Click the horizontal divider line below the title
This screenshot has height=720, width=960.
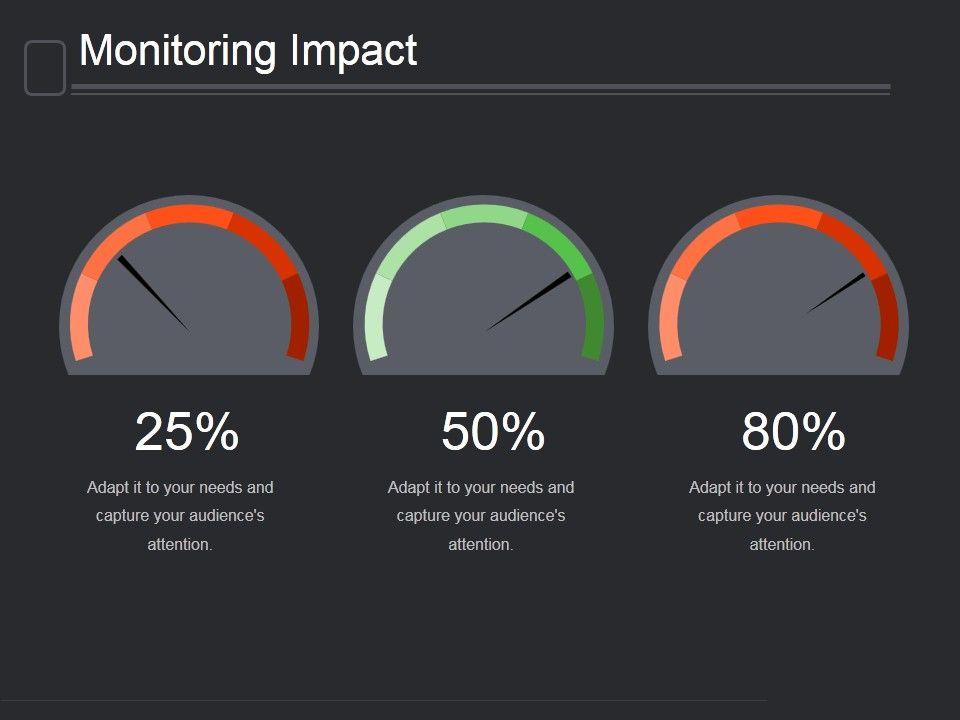(480, 88)
